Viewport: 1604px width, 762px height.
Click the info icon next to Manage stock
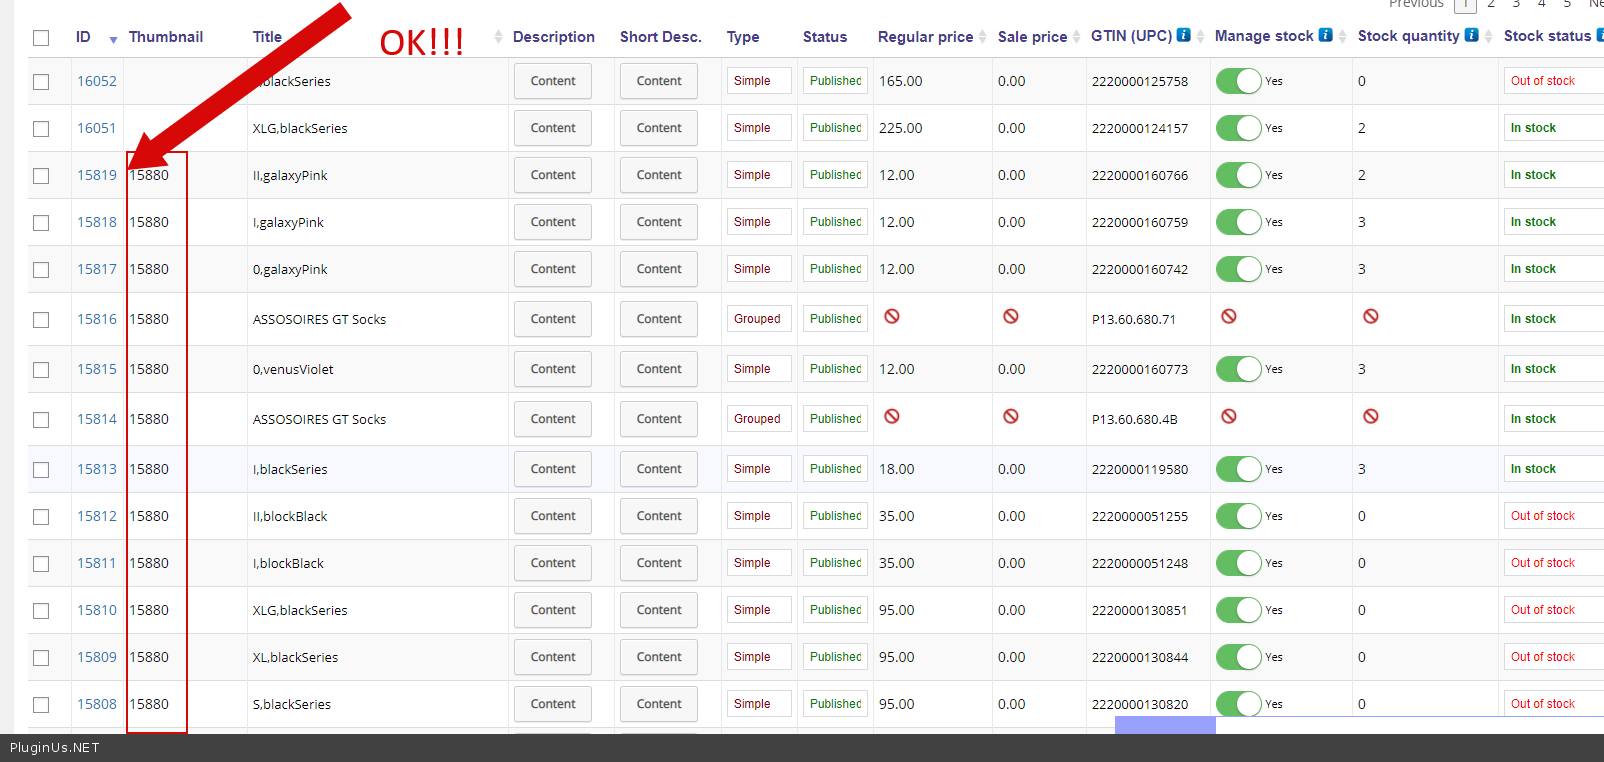1325,35
